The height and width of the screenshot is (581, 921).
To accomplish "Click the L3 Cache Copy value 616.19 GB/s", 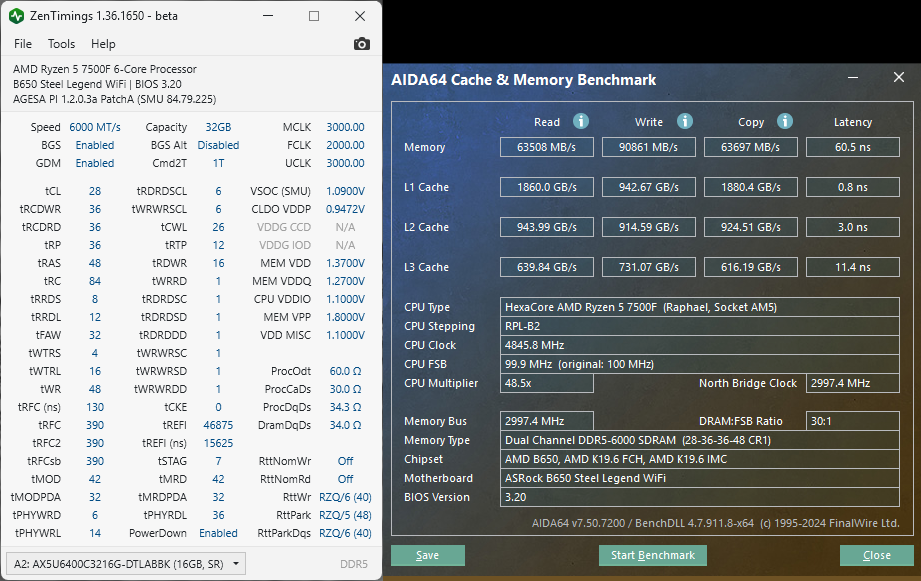I will click(751, 267).
